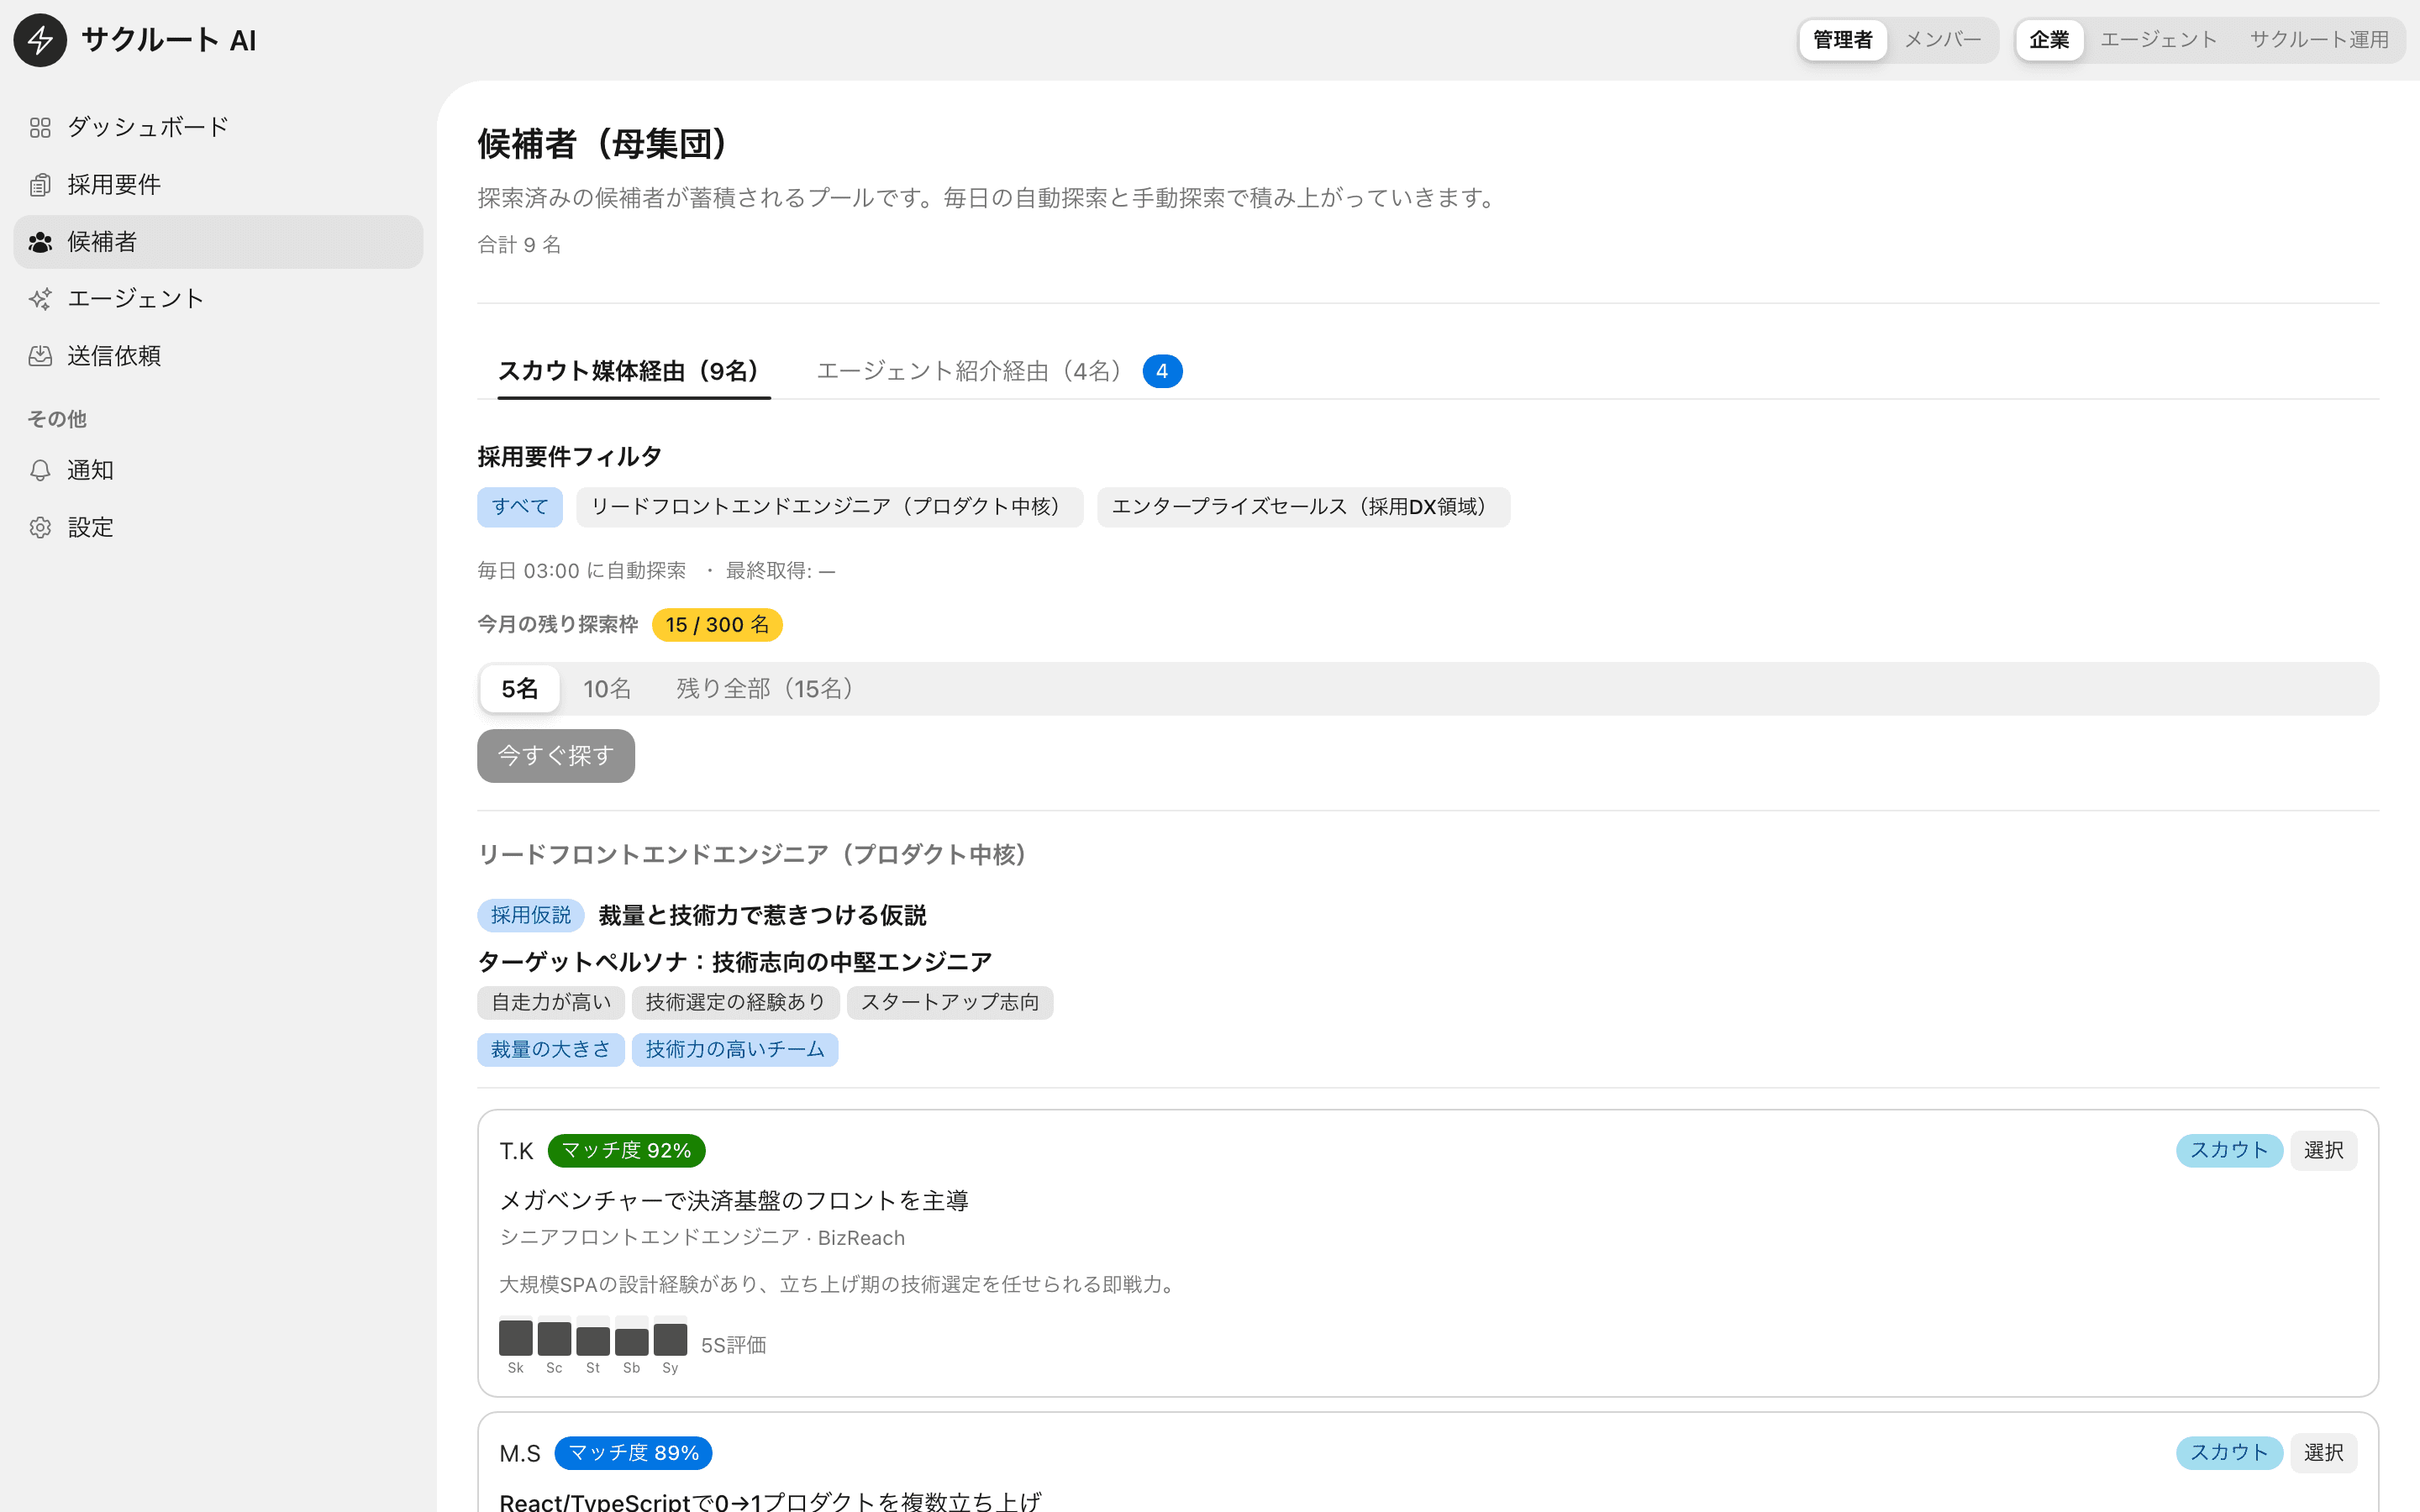Viewport: 2420px width, 1512px height.
Task: Open ダッシュボード in the sidebar
Action: pos(218,127)
